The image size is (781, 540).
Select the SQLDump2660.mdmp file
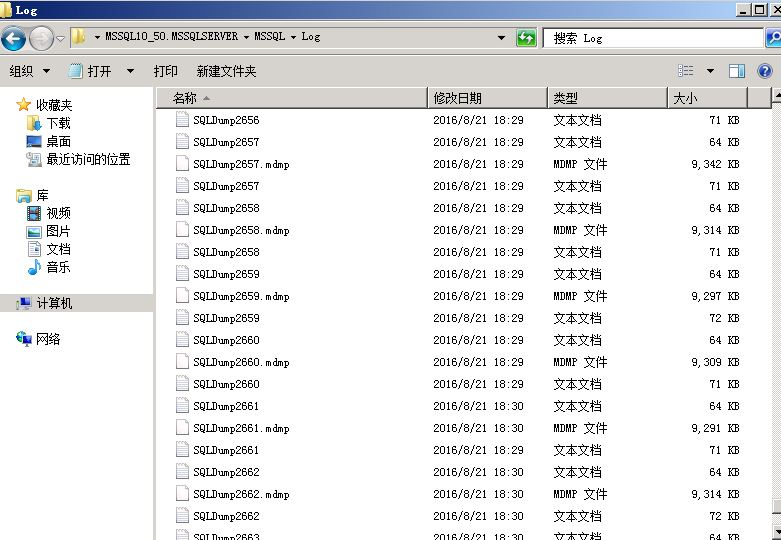[241, 362]
